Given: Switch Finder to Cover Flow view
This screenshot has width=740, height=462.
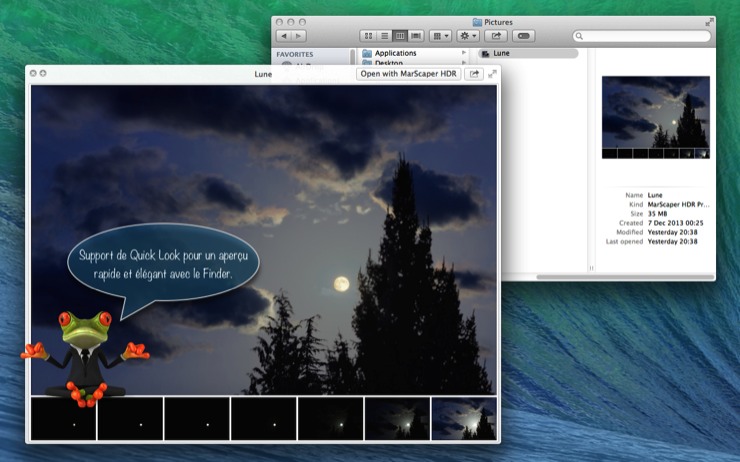Looking at the screenshot, I should pyautogui.click(x=414, y=36).
